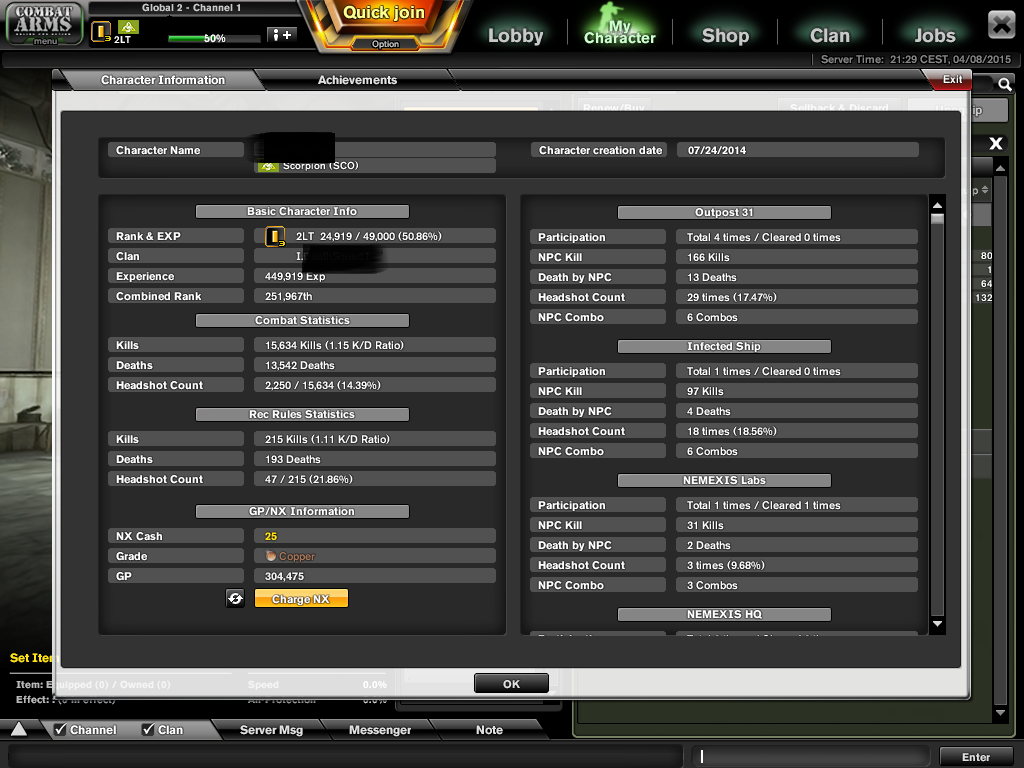Click the Combined Rank value 251,967th

coord(289,296)
